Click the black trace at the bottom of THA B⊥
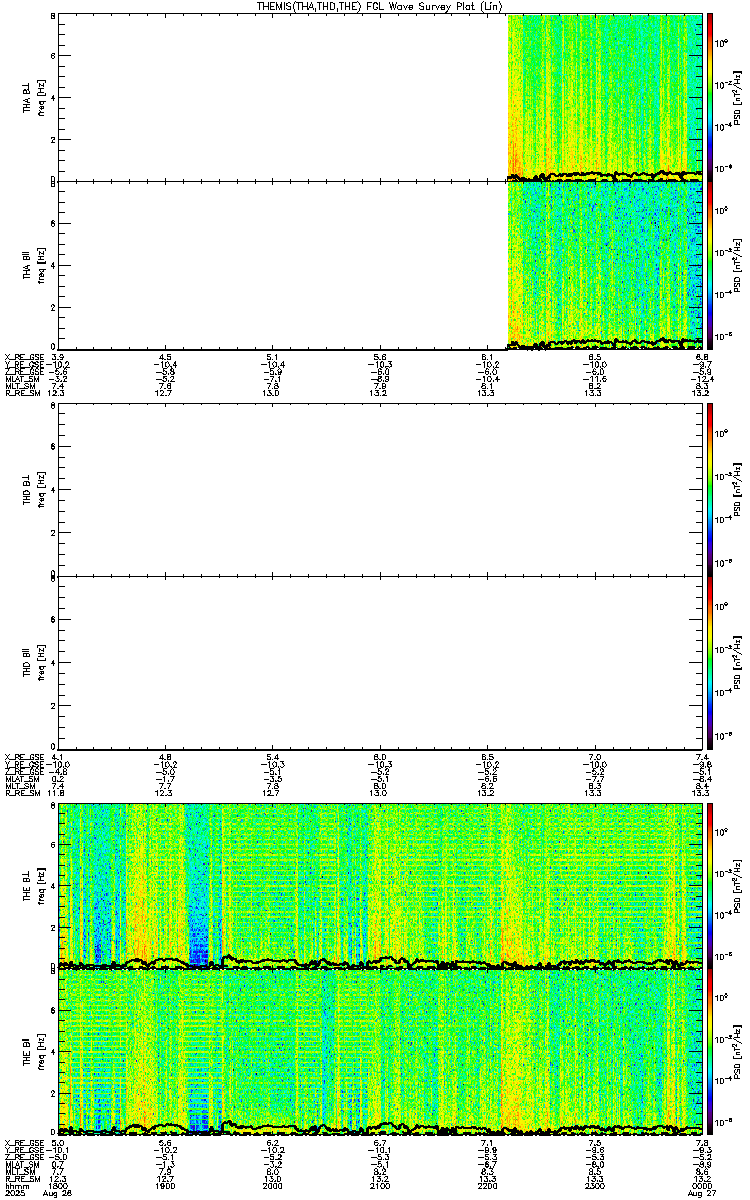 (604, 175)
